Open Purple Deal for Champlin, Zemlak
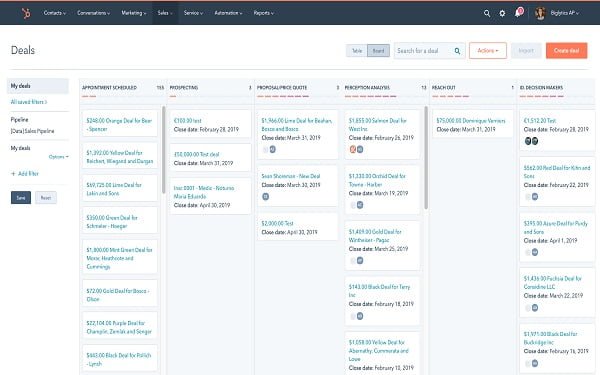600x375 pixels. point(119,327)
